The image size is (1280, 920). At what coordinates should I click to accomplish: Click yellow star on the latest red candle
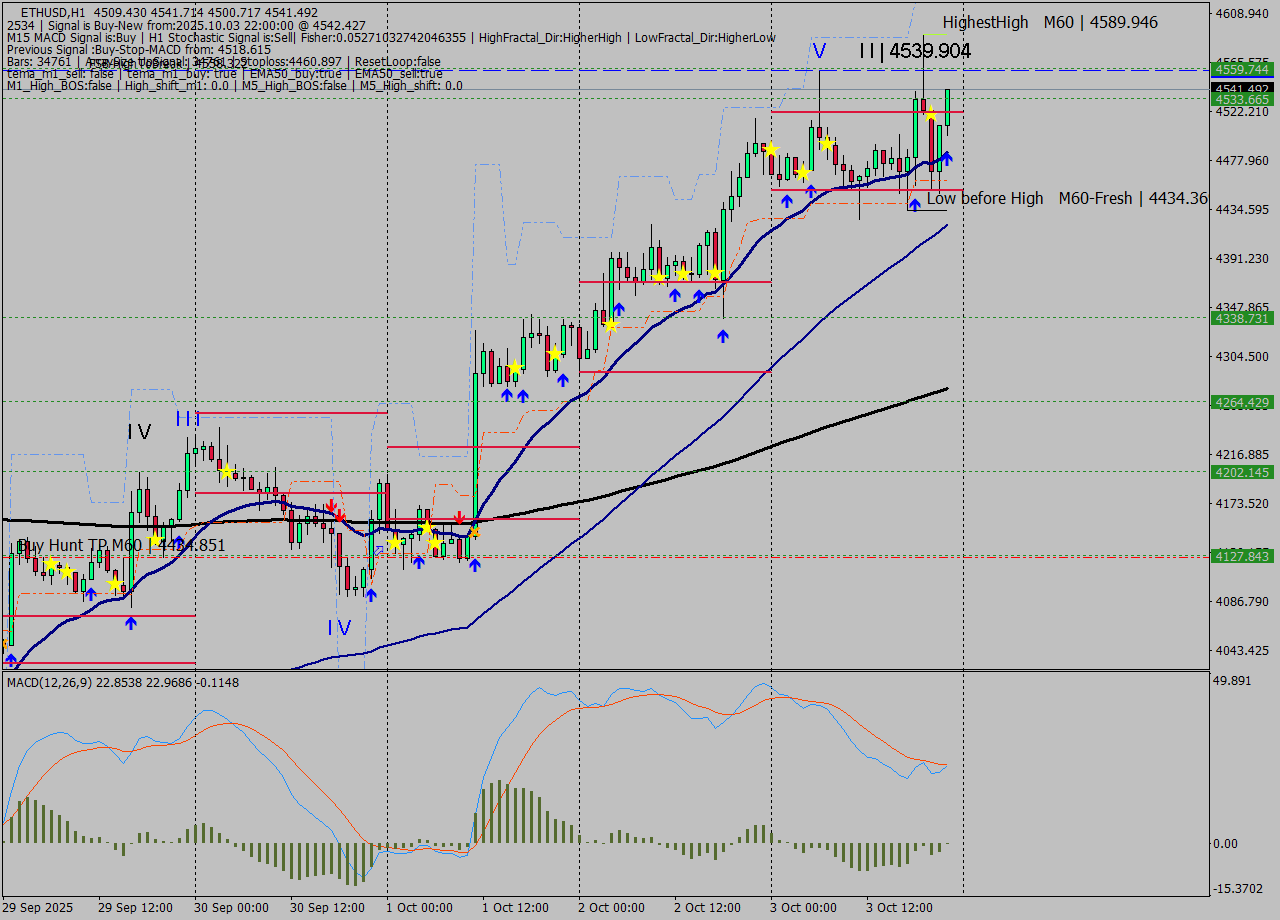(930, 115)
